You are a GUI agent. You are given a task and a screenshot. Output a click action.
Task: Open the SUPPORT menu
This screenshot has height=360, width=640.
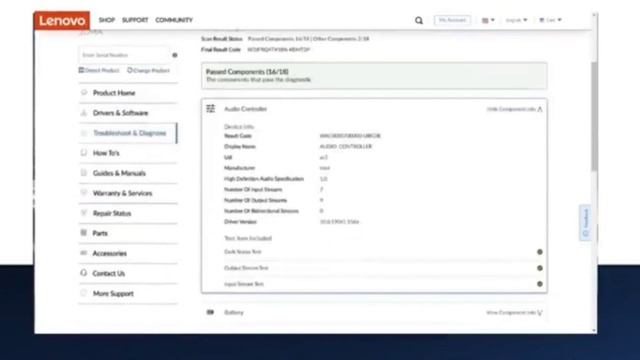[135, 20]
